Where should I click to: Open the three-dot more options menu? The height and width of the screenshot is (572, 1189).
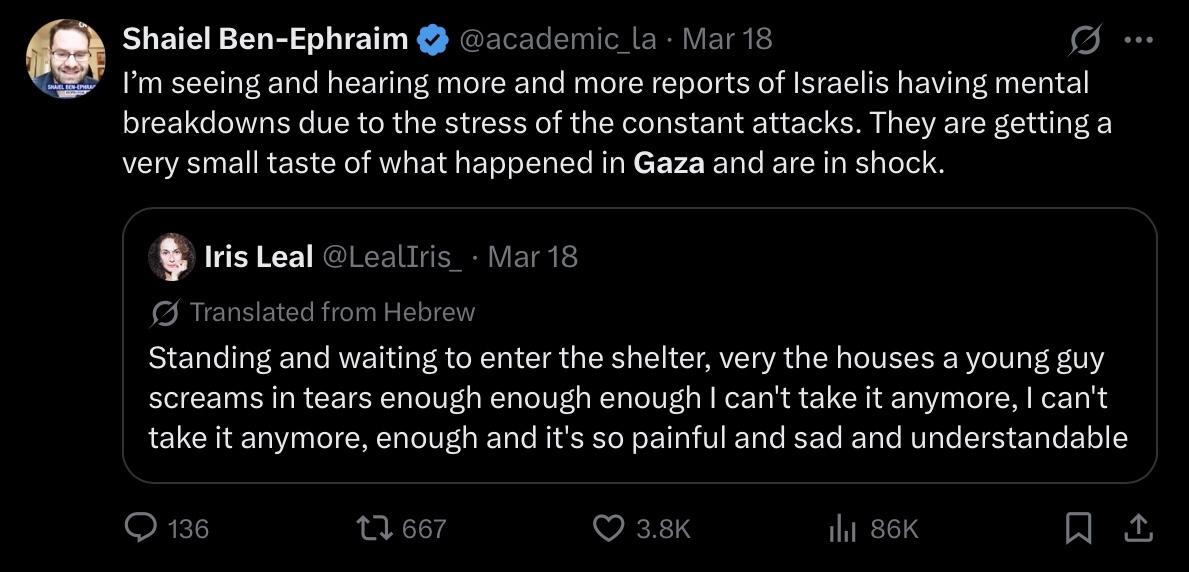[1139, 41]
